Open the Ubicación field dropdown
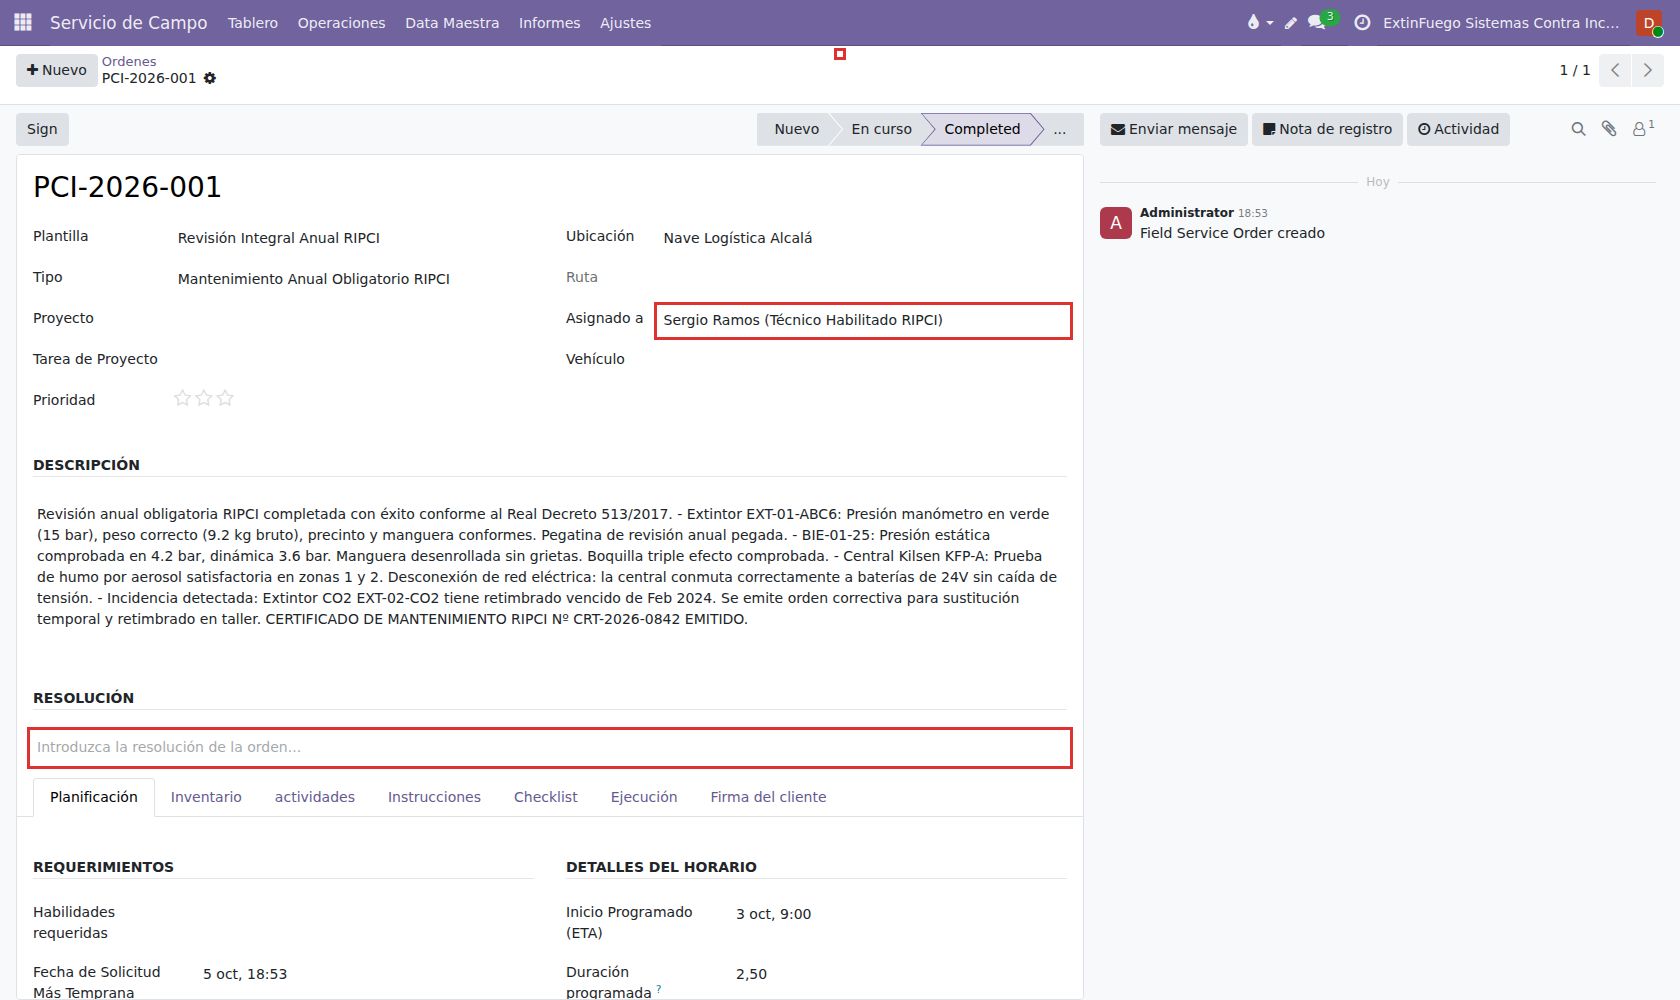The width and height of the screenshot is (1680, 1000). coord(863,238)
